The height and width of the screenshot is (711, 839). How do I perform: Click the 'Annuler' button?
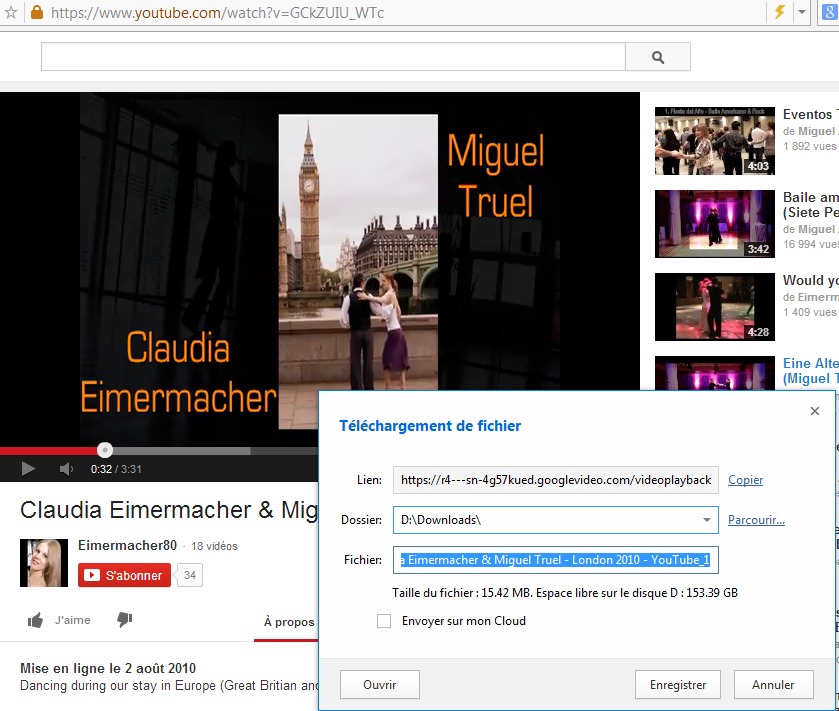pos(773,685)
